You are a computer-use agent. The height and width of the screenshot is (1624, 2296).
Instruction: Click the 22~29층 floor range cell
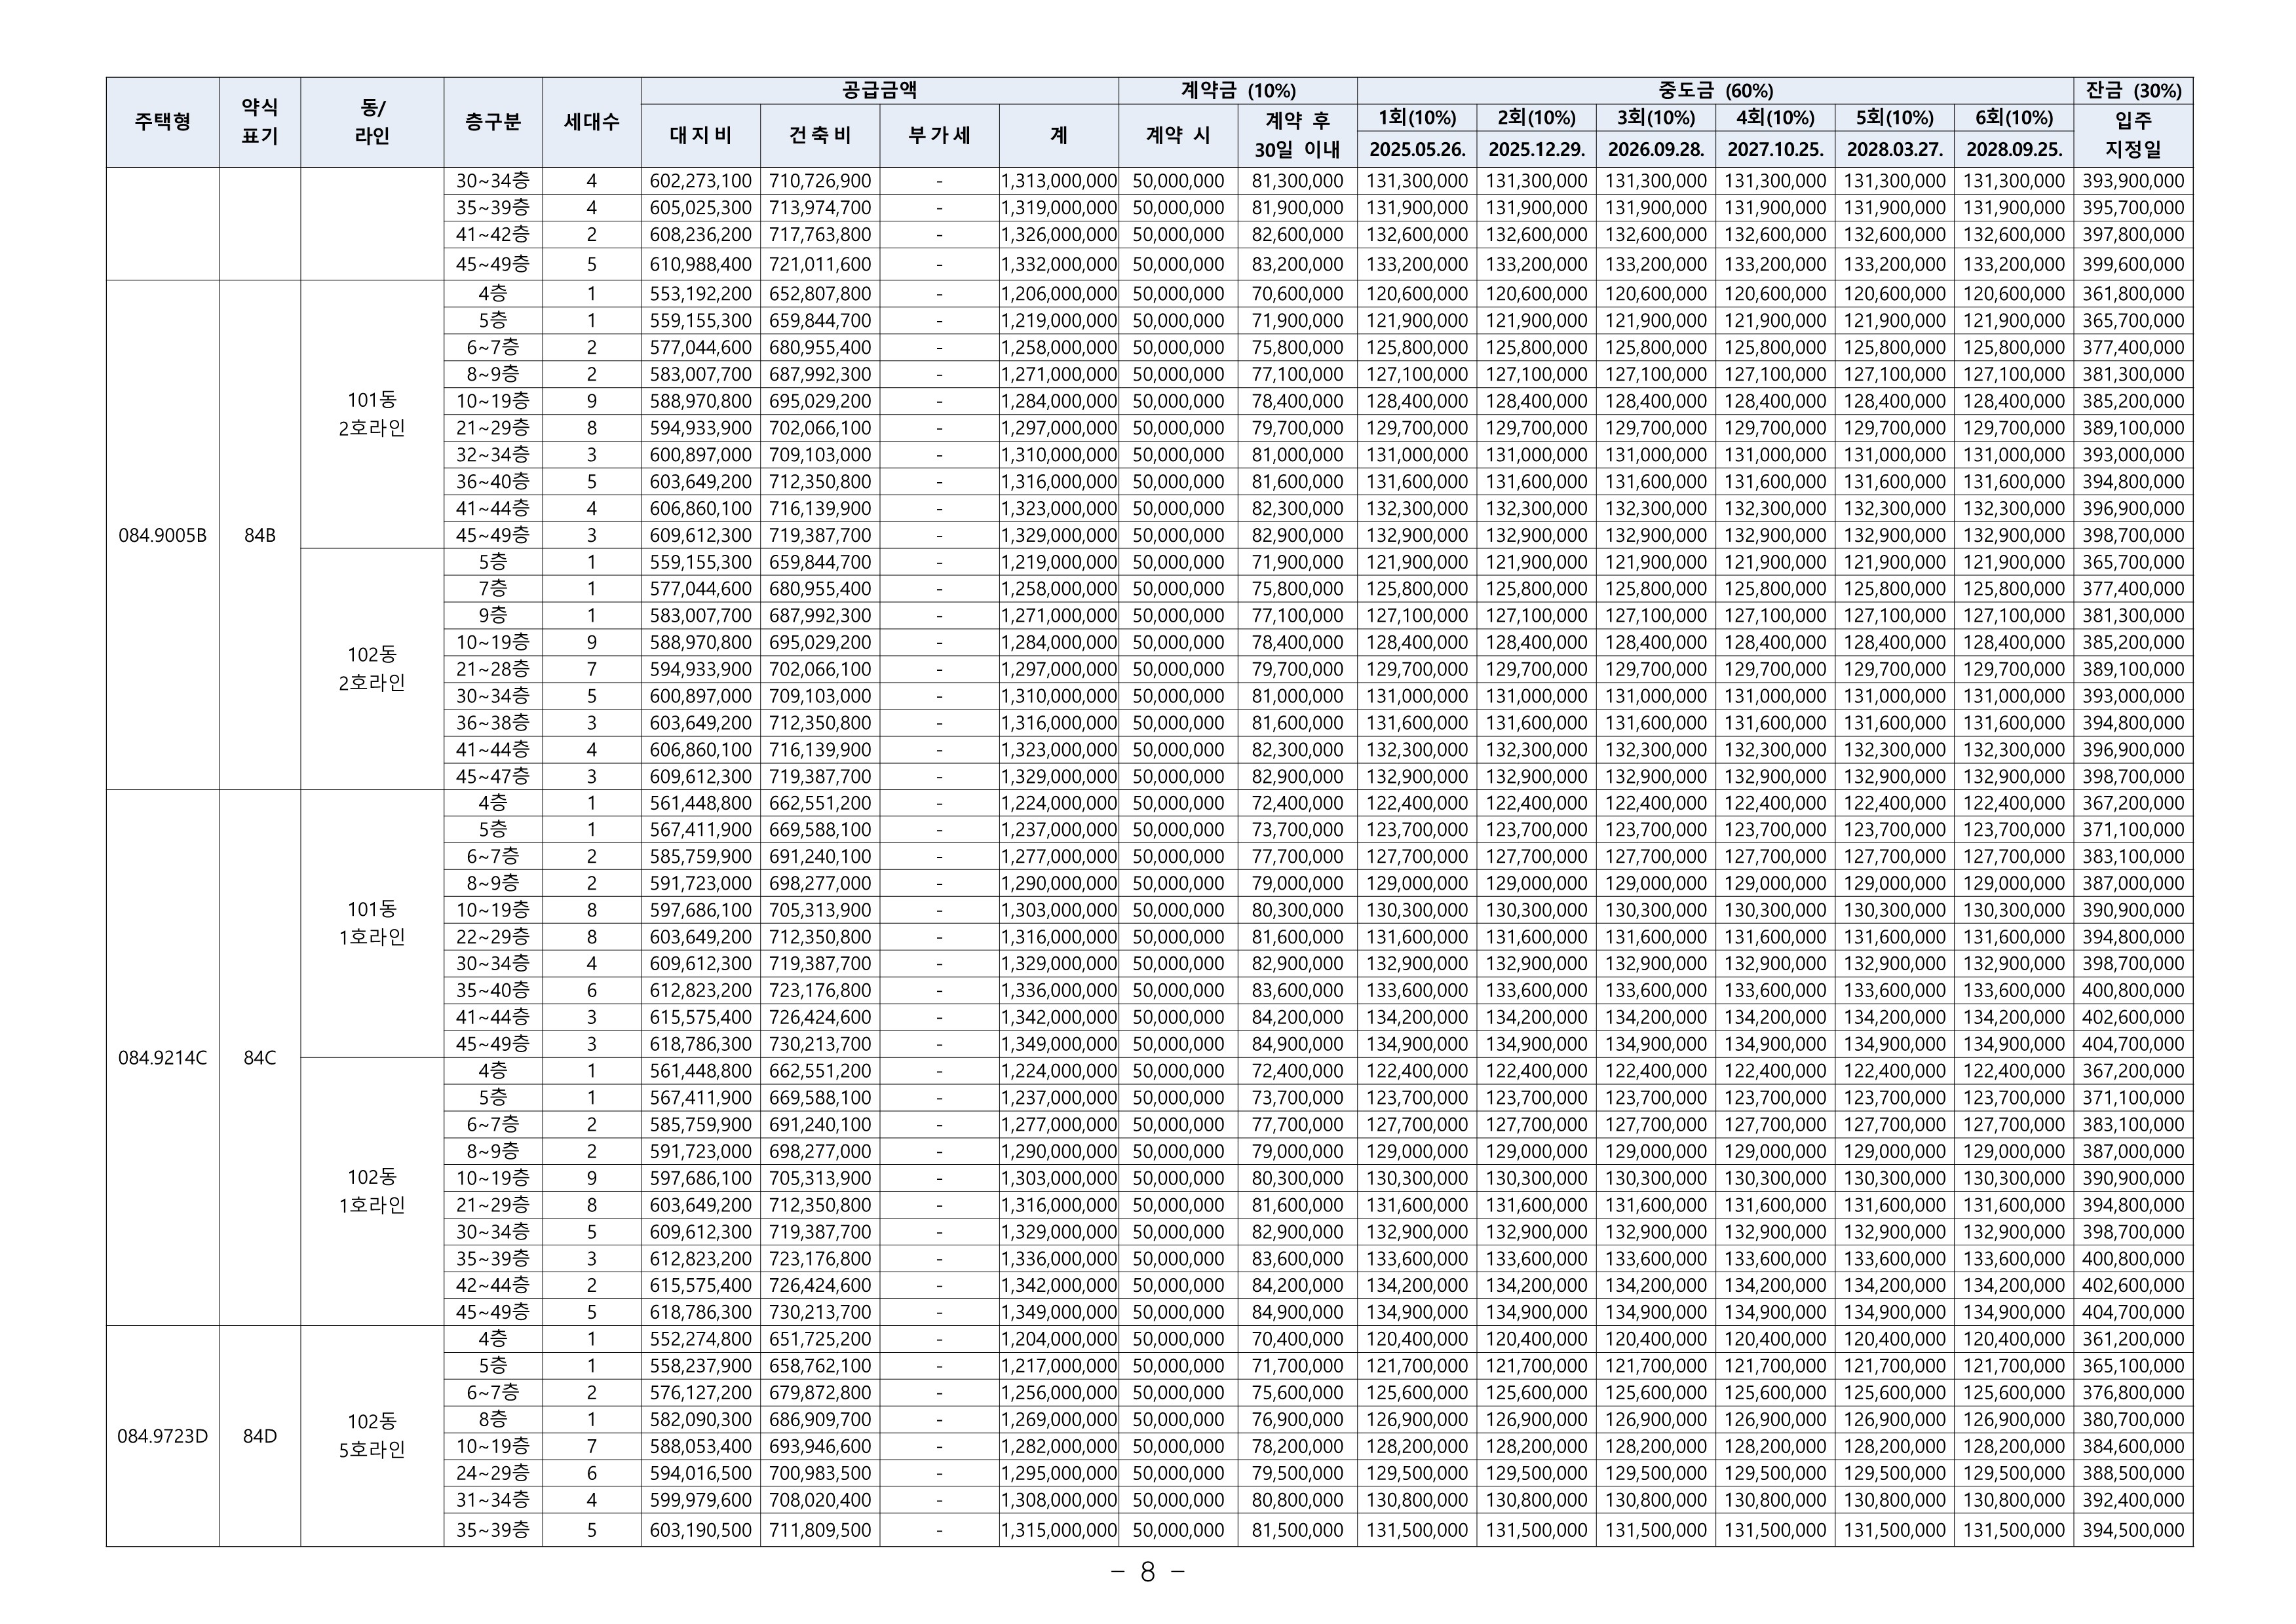(493, 937)
